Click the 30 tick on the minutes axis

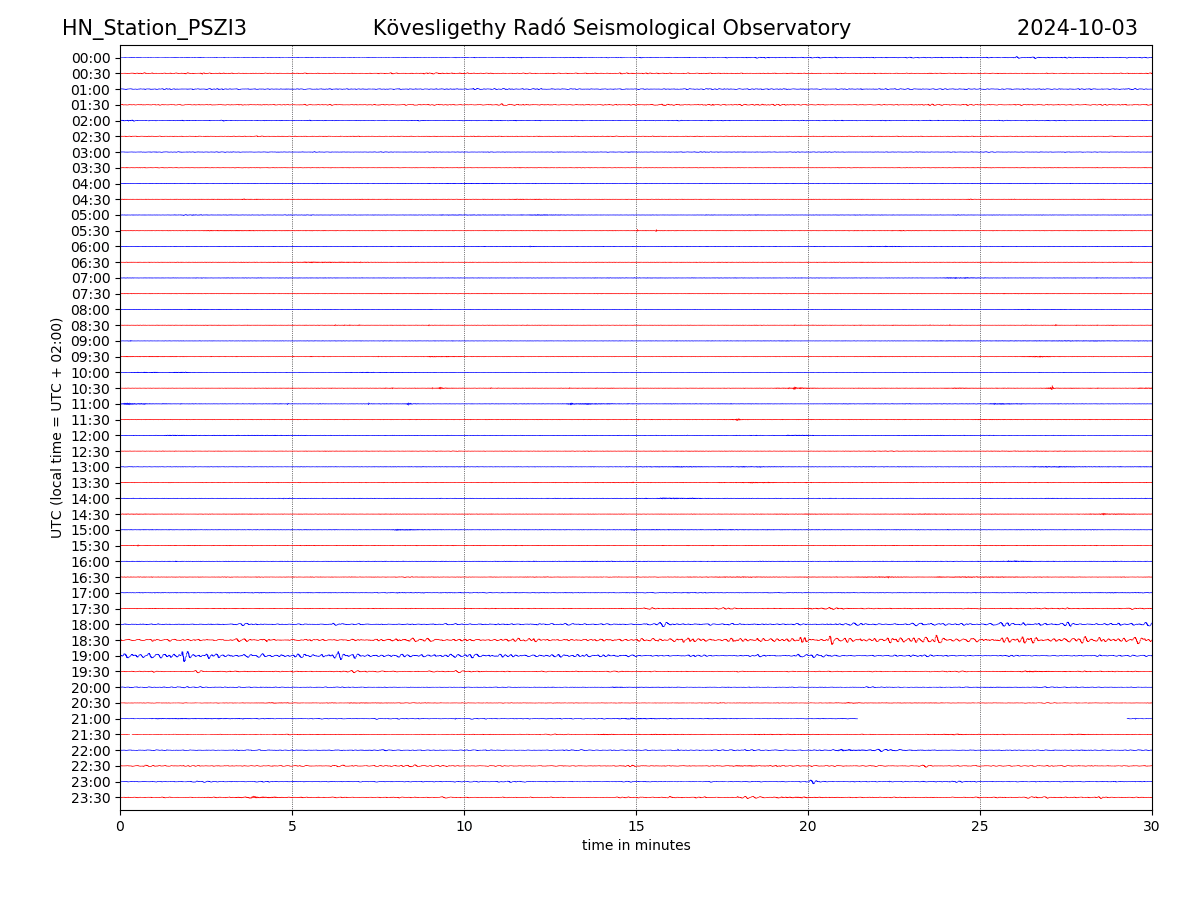[1152, 826]
